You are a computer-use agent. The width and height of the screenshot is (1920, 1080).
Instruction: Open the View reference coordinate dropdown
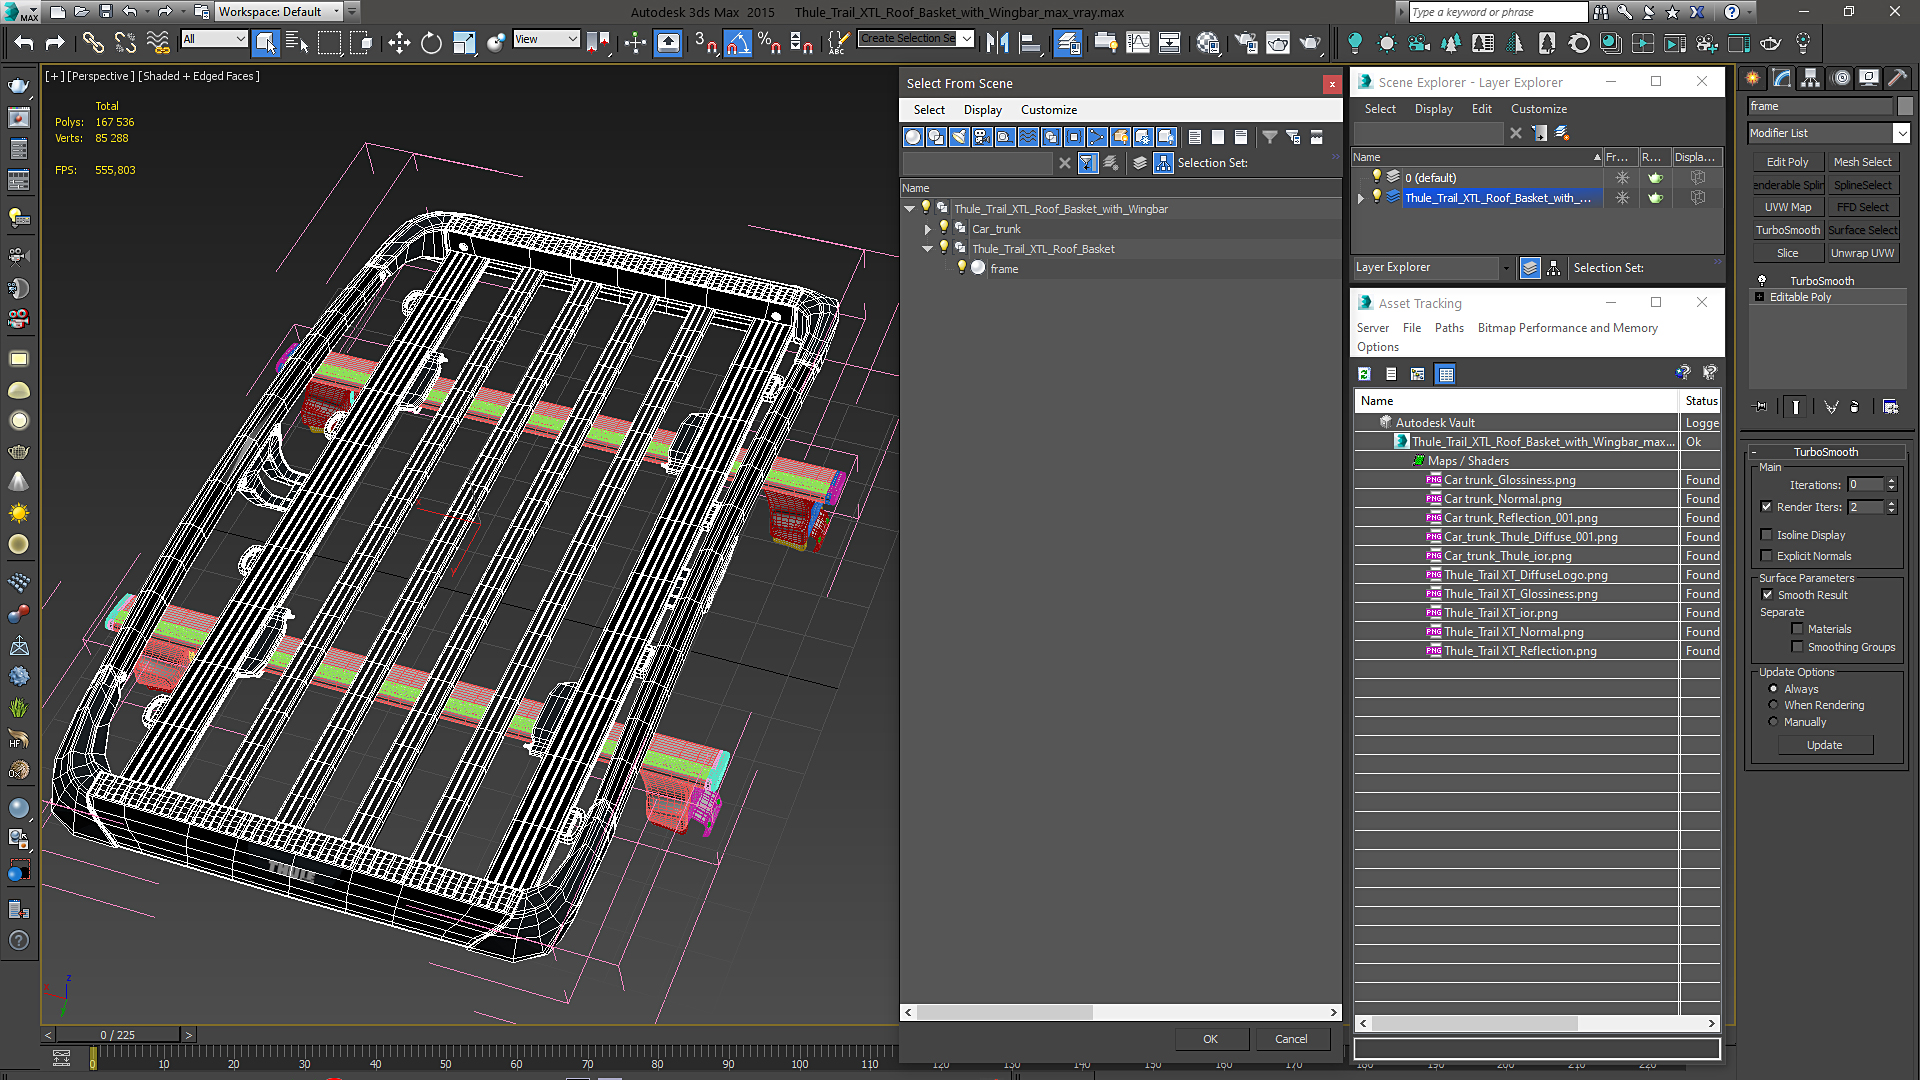(546, 39)
